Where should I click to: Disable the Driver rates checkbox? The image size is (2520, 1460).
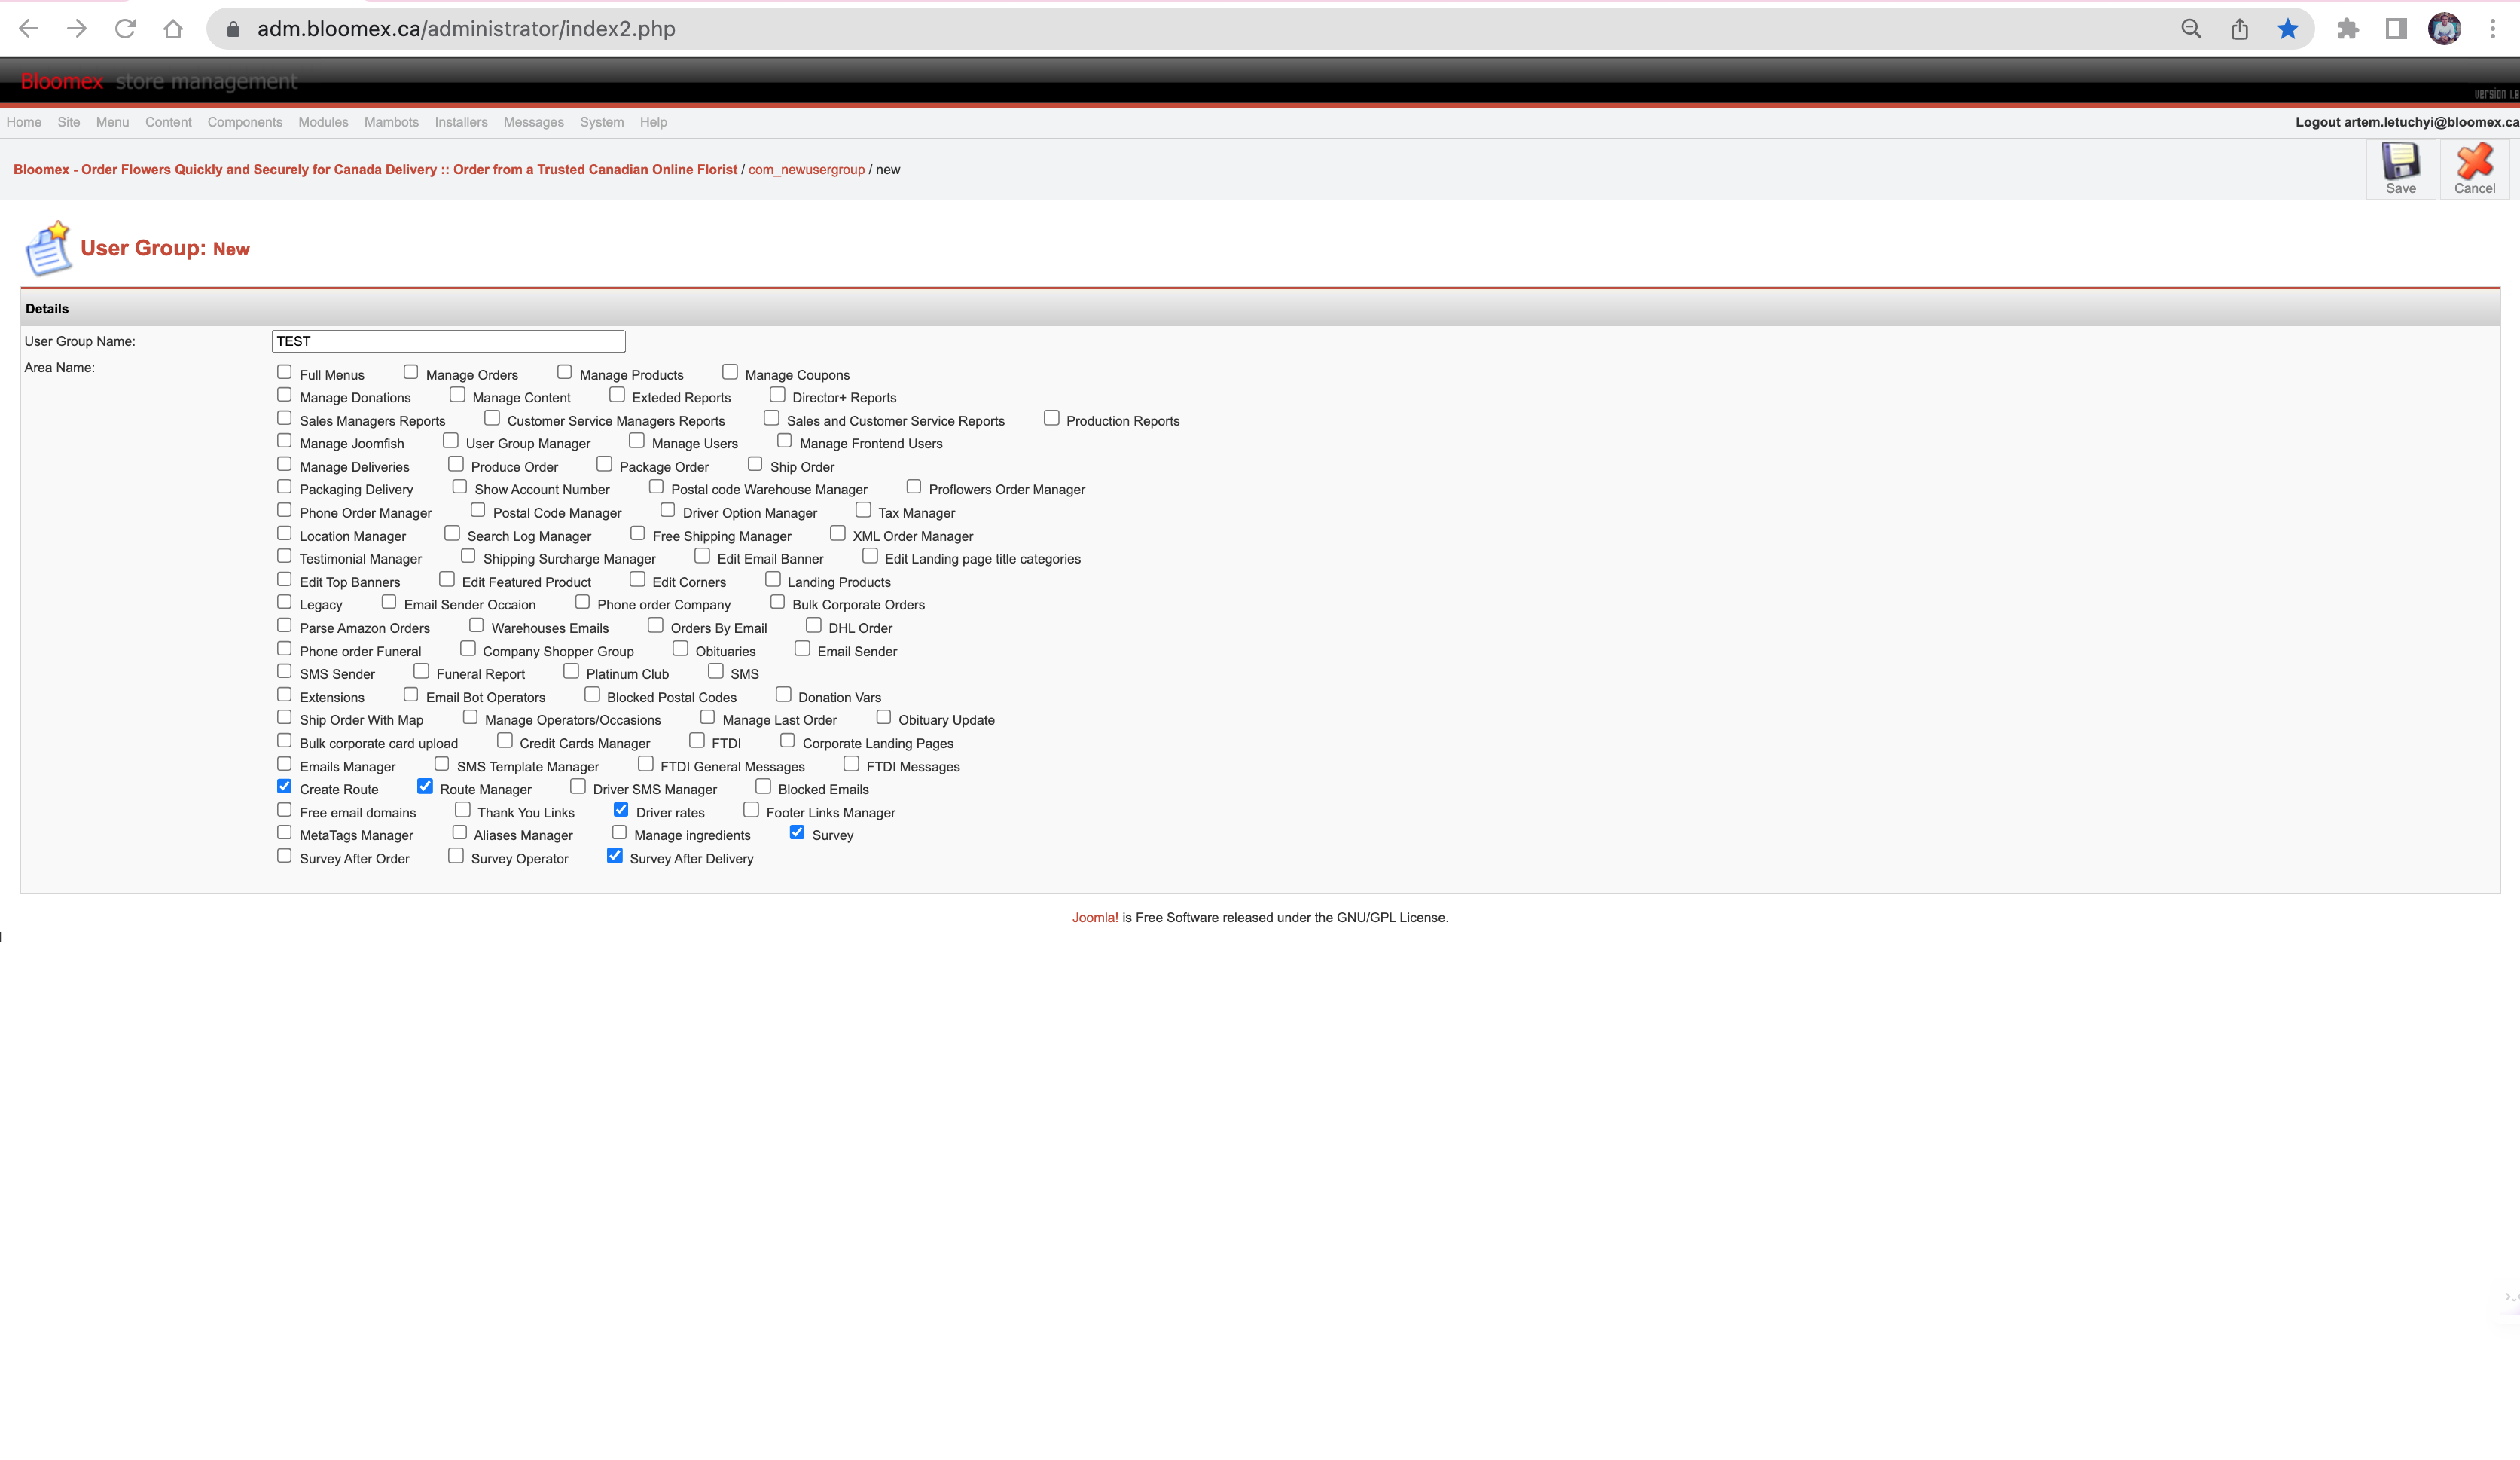pyautogui.click(x=621, y=809)
